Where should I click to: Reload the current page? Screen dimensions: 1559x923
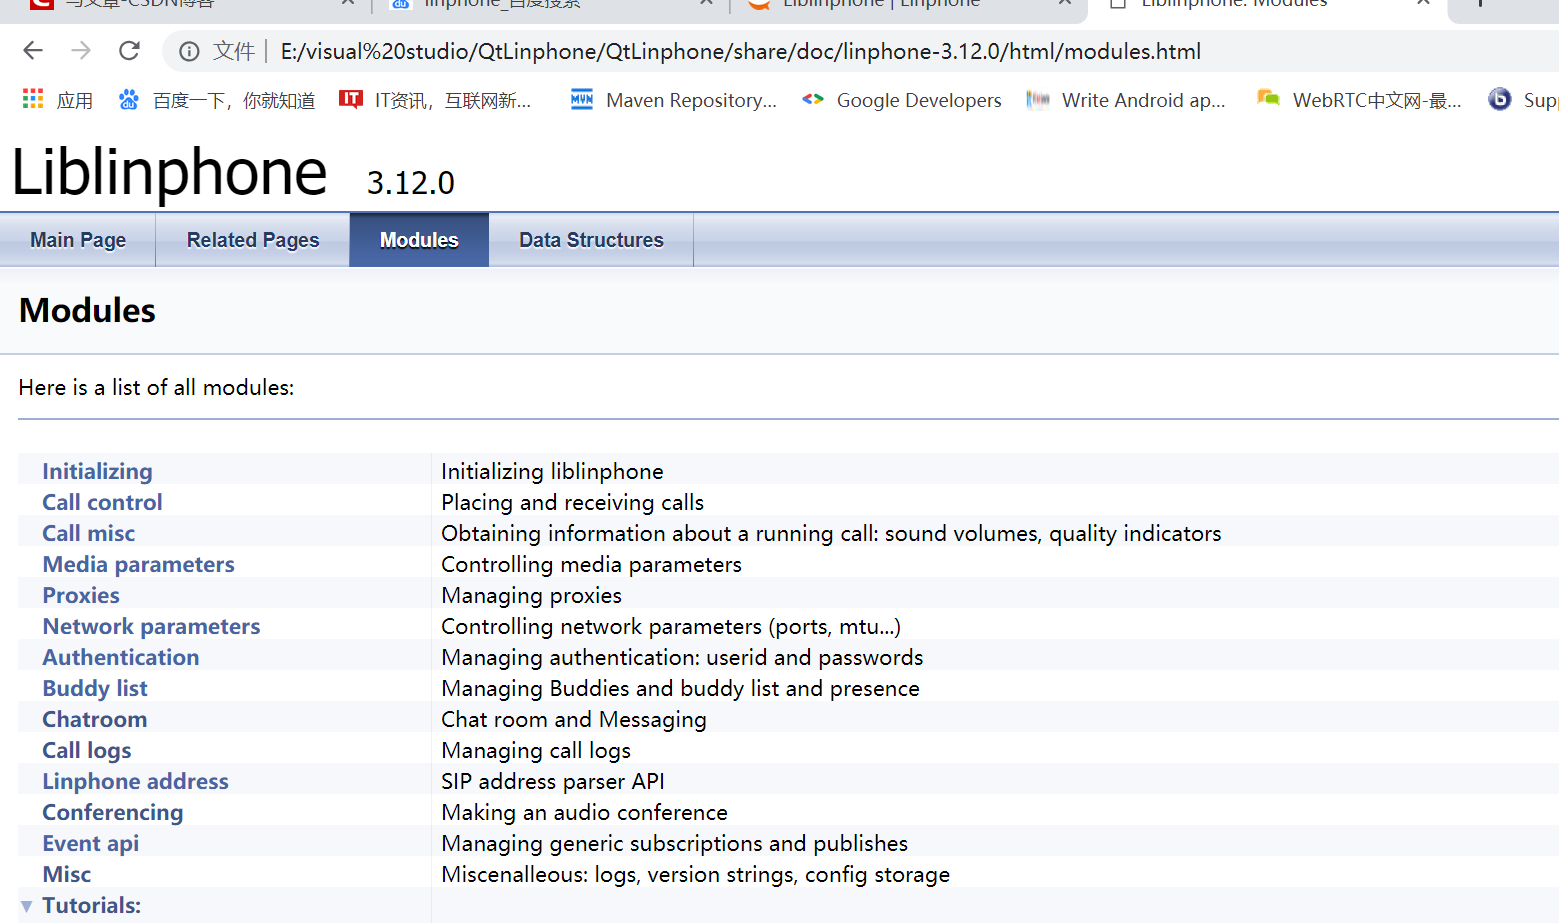click(x=129, y=51)
